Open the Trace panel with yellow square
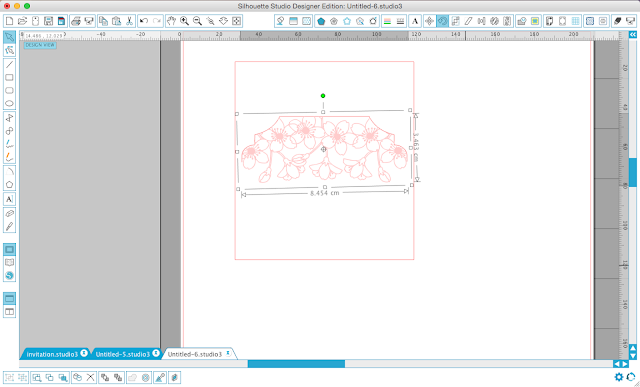Screen dimensions: 640x387 (x=535, y=21)
